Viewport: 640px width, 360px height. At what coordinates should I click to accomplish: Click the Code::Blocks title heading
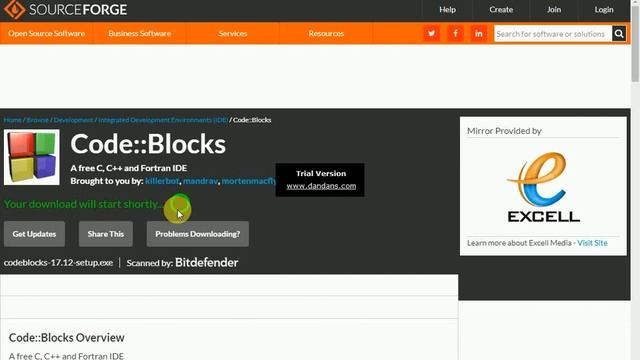148,144
